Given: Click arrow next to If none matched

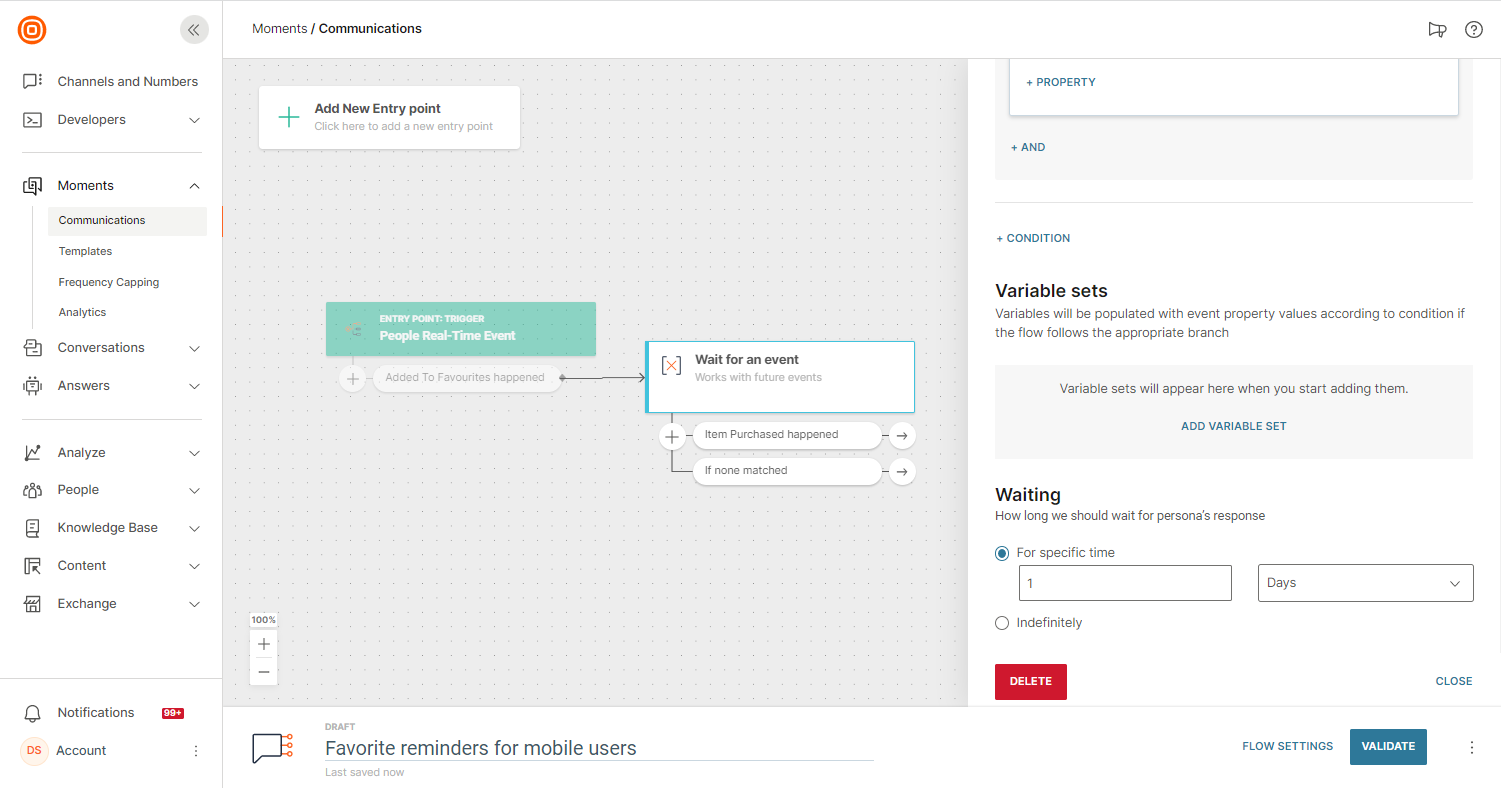Looking at the screenshot, I should [x=902, y=471].
